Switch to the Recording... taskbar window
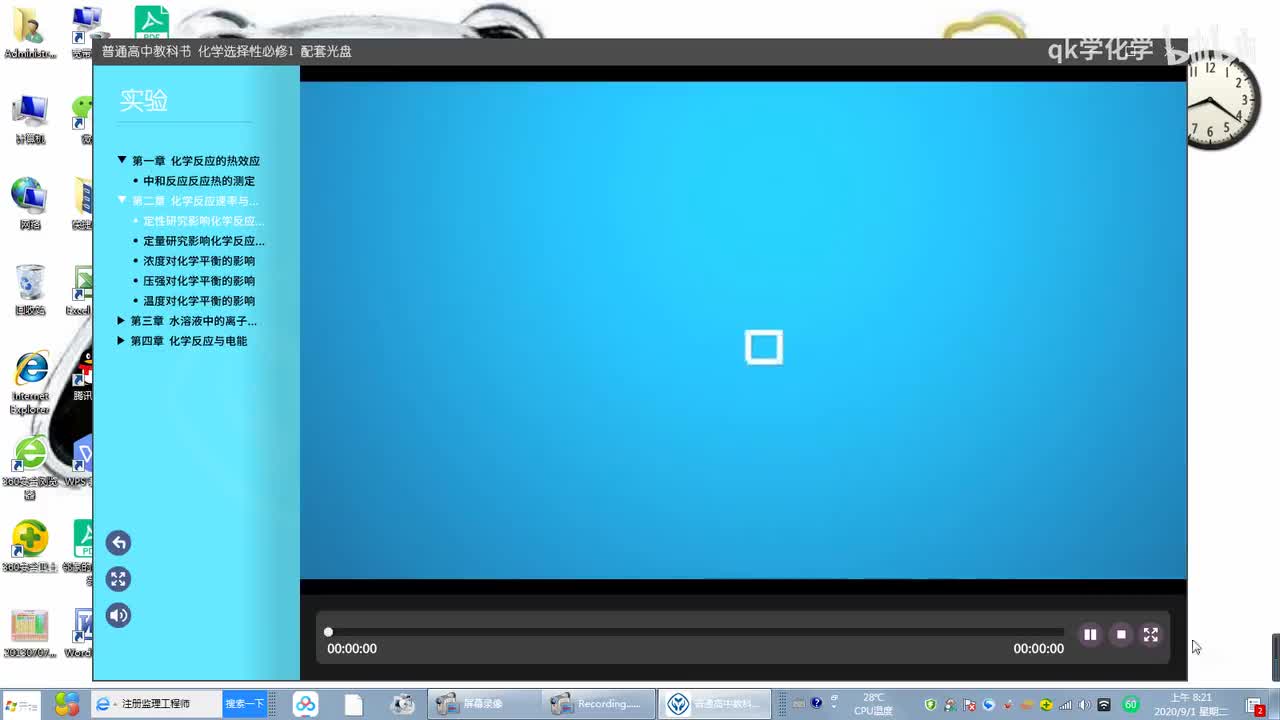 click(x=599, y=704)
